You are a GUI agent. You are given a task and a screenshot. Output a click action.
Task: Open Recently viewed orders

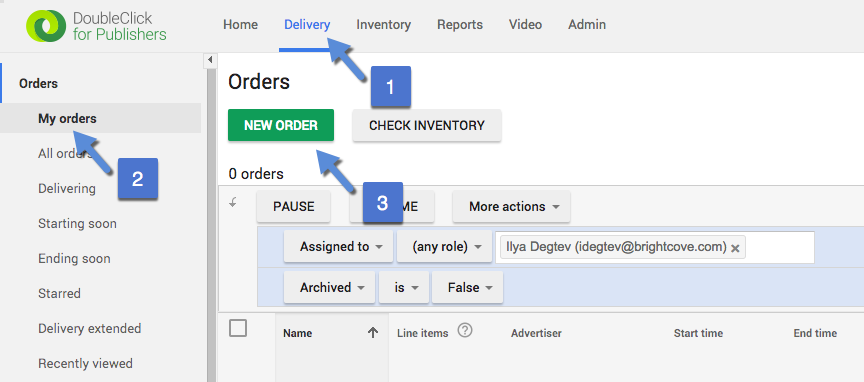(85, 364)
